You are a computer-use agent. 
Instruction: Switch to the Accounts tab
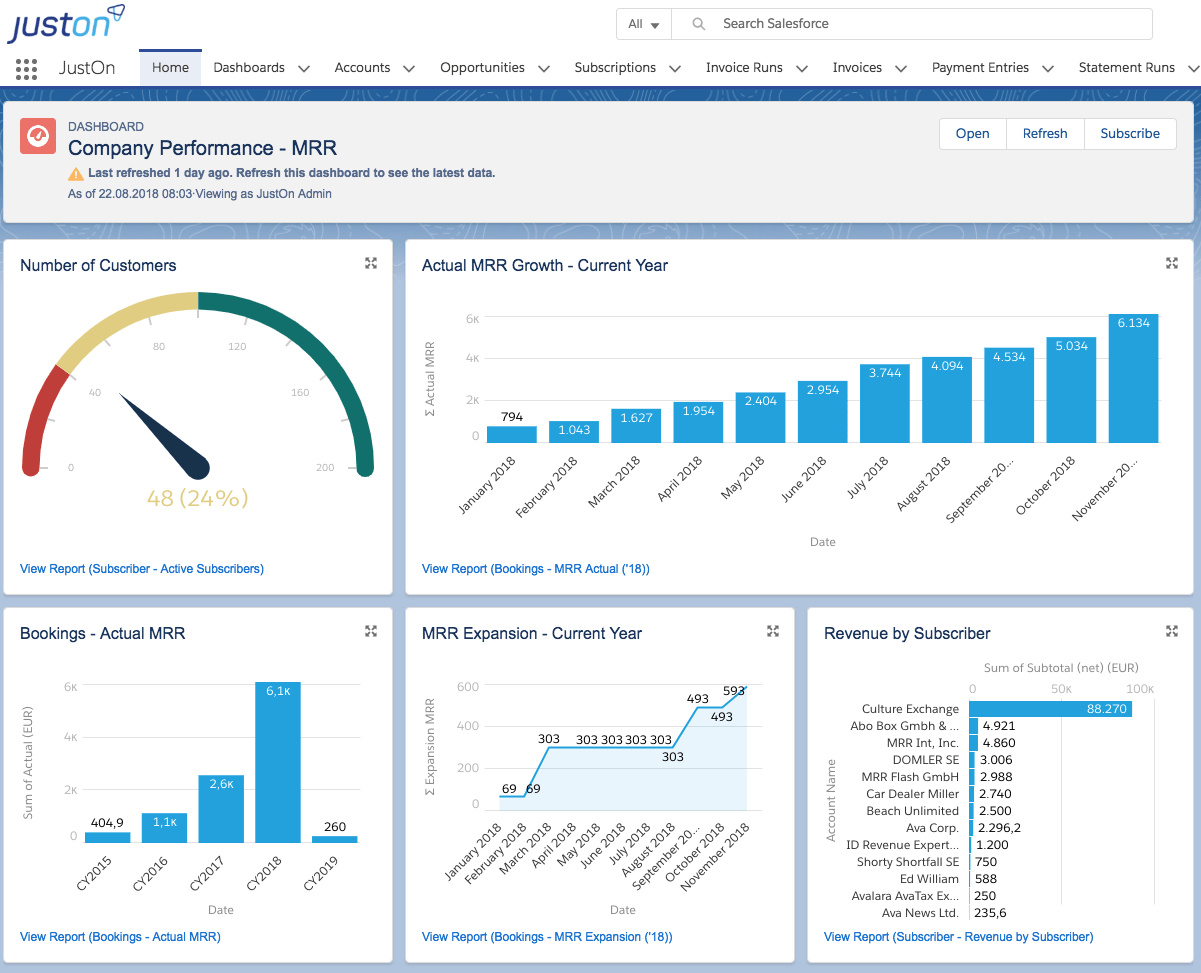(362, 68)
